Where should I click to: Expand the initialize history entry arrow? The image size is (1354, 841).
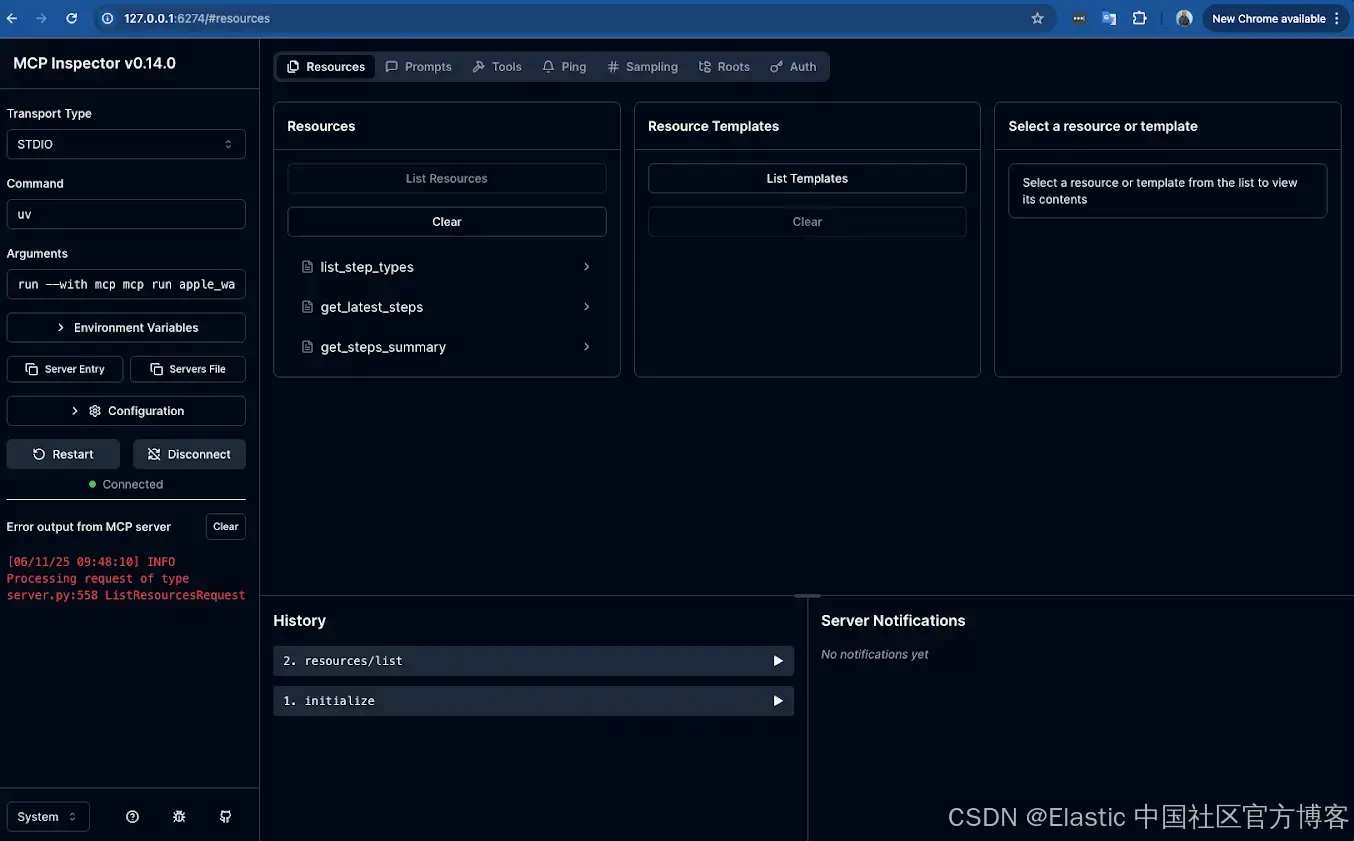(778, 701)
